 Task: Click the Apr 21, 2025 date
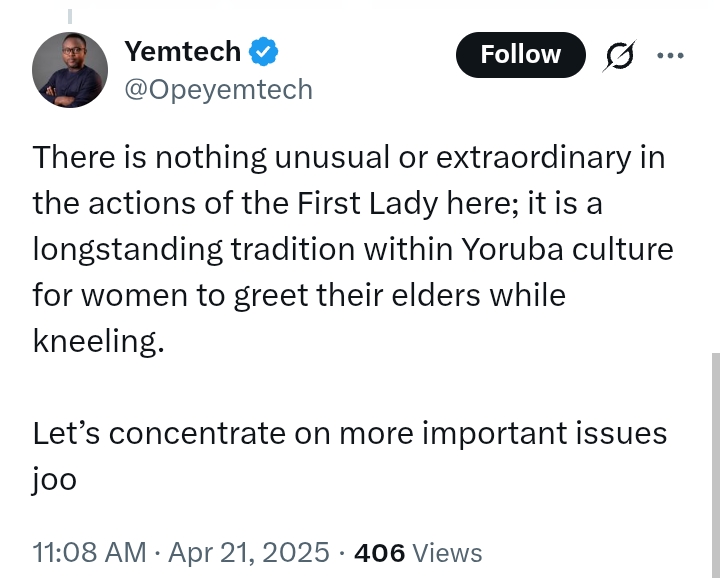pyautogui.click(x=248, y=552)
